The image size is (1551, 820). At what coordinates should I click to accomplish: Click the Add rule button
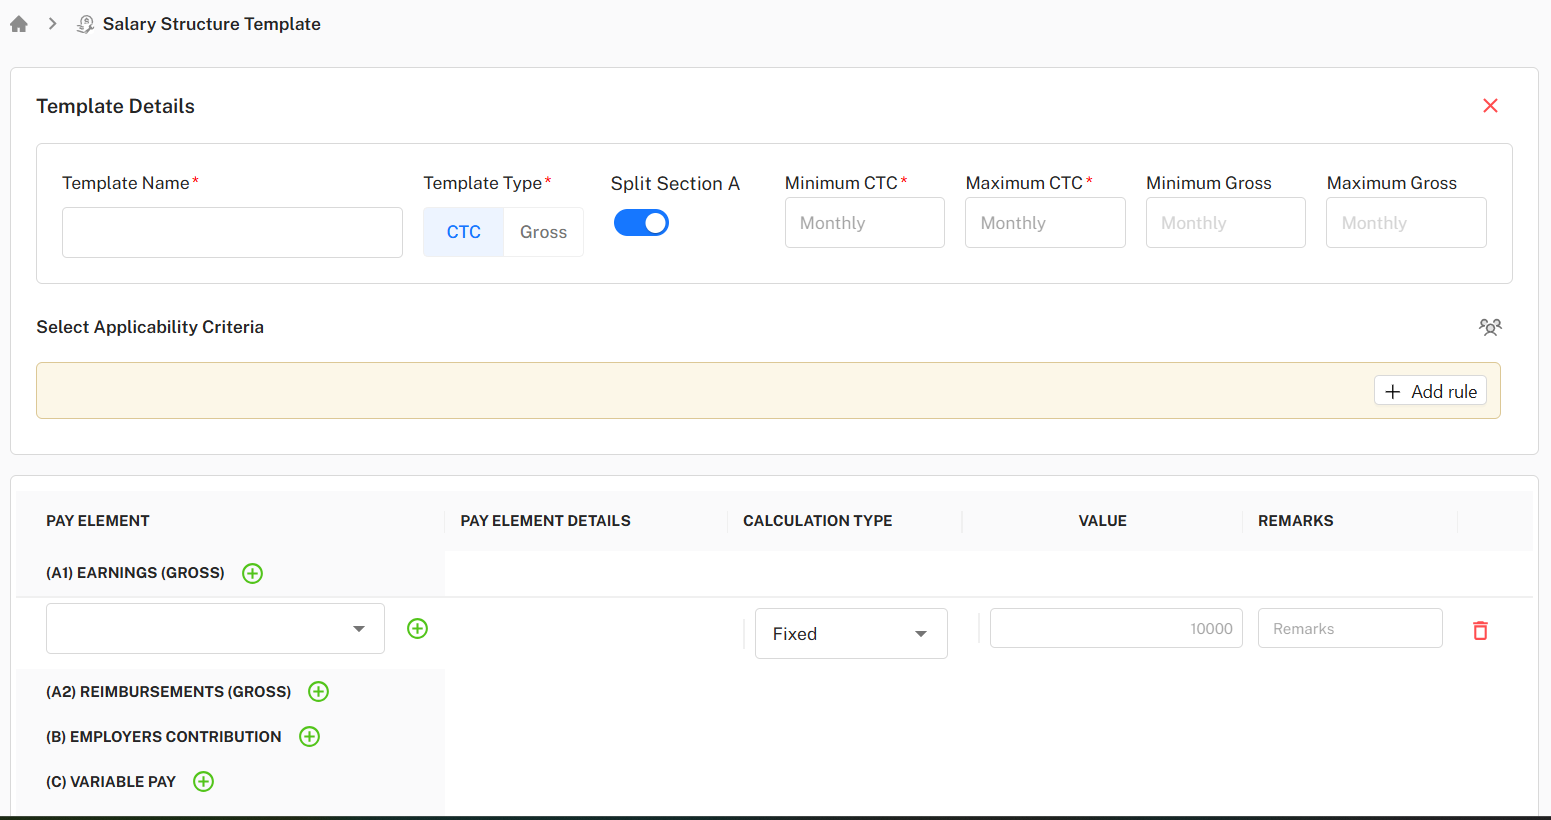tap(1430, 391)
